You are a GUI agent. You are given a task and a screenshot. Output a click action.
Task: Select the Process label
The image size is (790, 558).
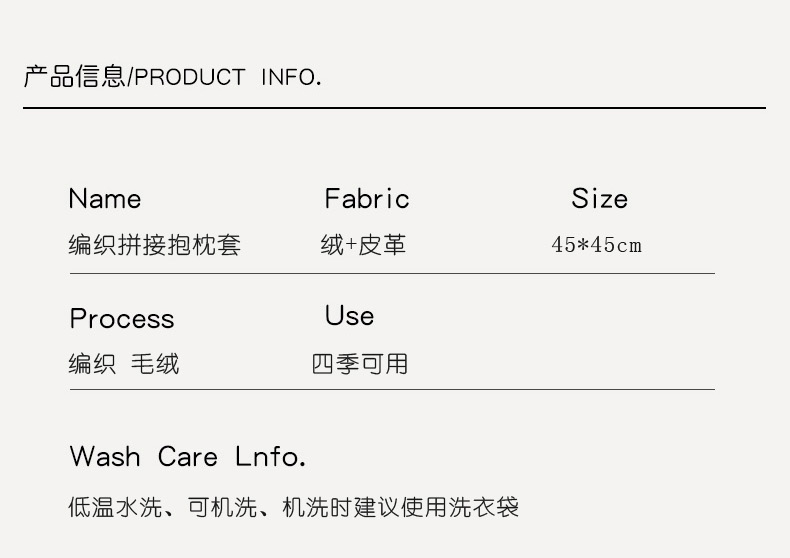tap(122, 319)
